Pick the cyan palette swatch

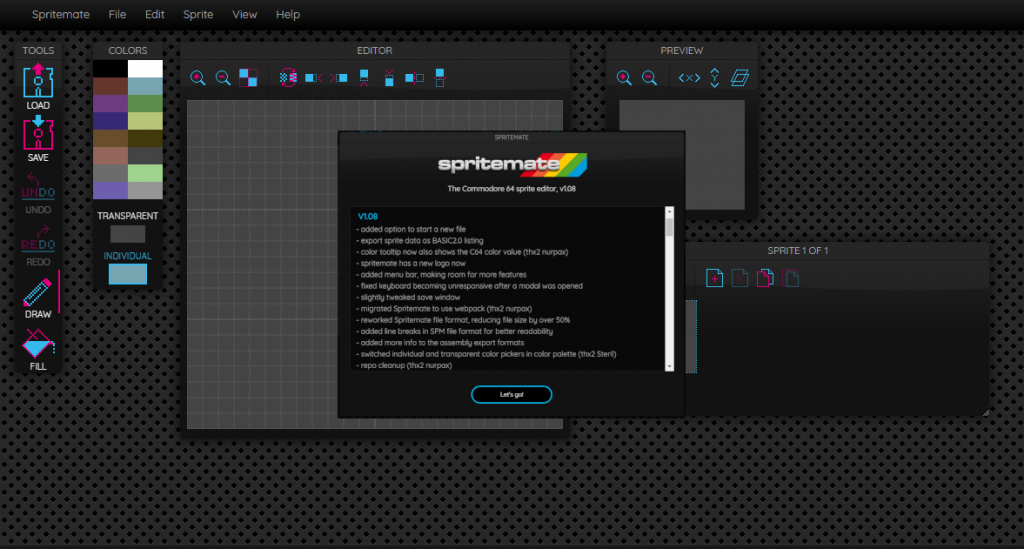(145, 86)
